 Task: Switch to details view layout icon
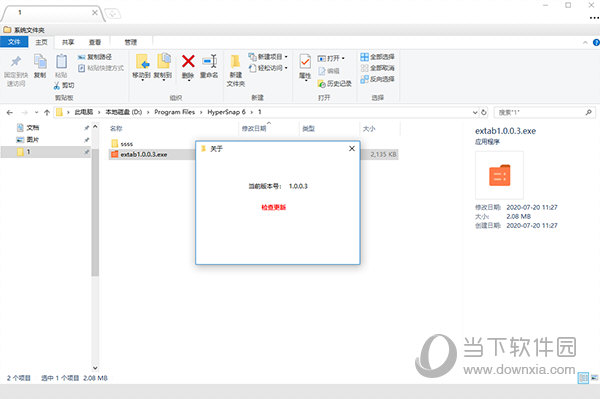point(583,378)
